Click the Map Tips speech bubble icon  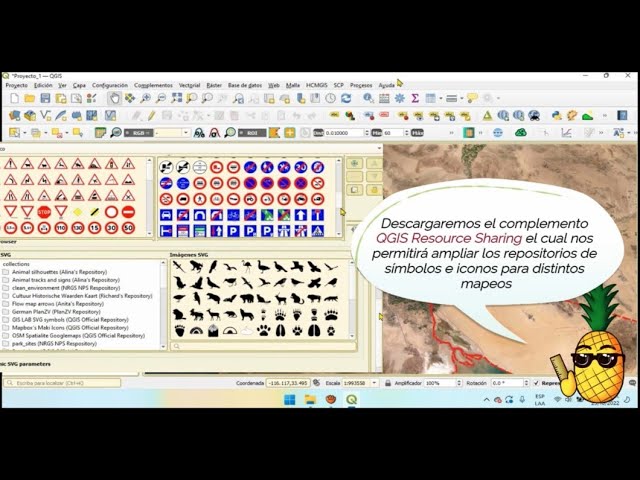tap(472, 98)
